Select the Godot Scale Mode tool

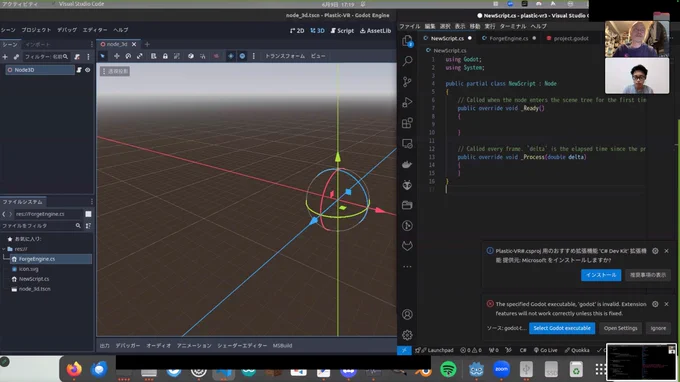pyautogui.click(x=140, y=56)
